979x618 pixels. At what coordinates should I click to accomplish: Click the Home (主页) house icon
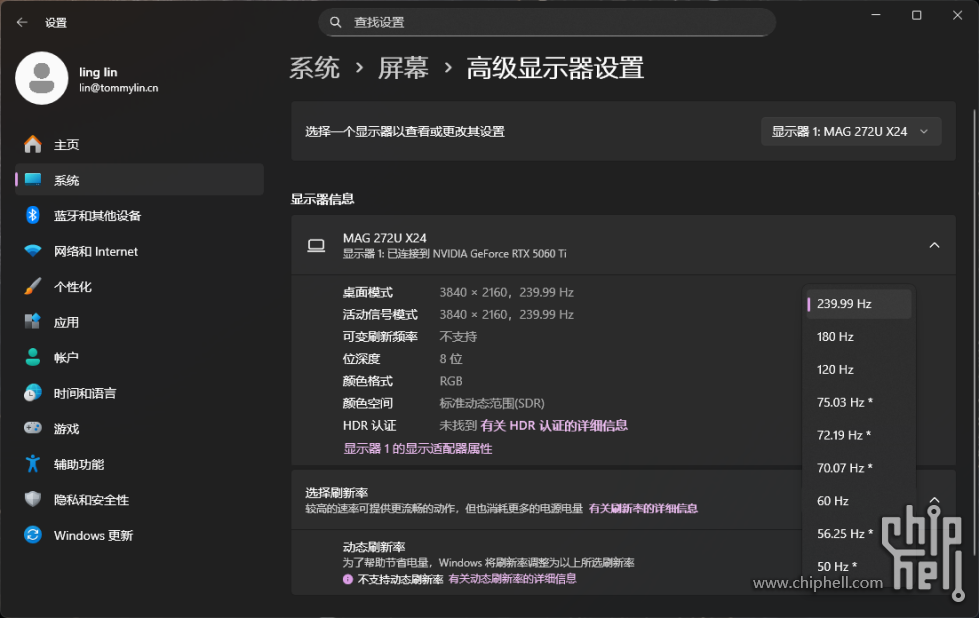33,145
